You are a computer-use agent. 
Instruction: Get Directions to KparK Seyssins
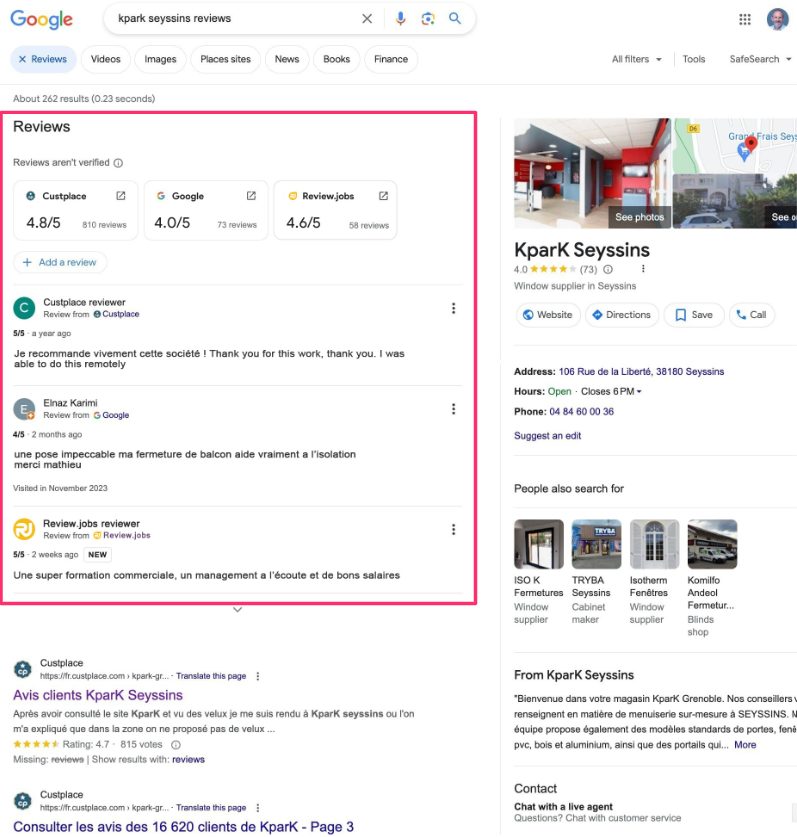click(x=622, y=315)
